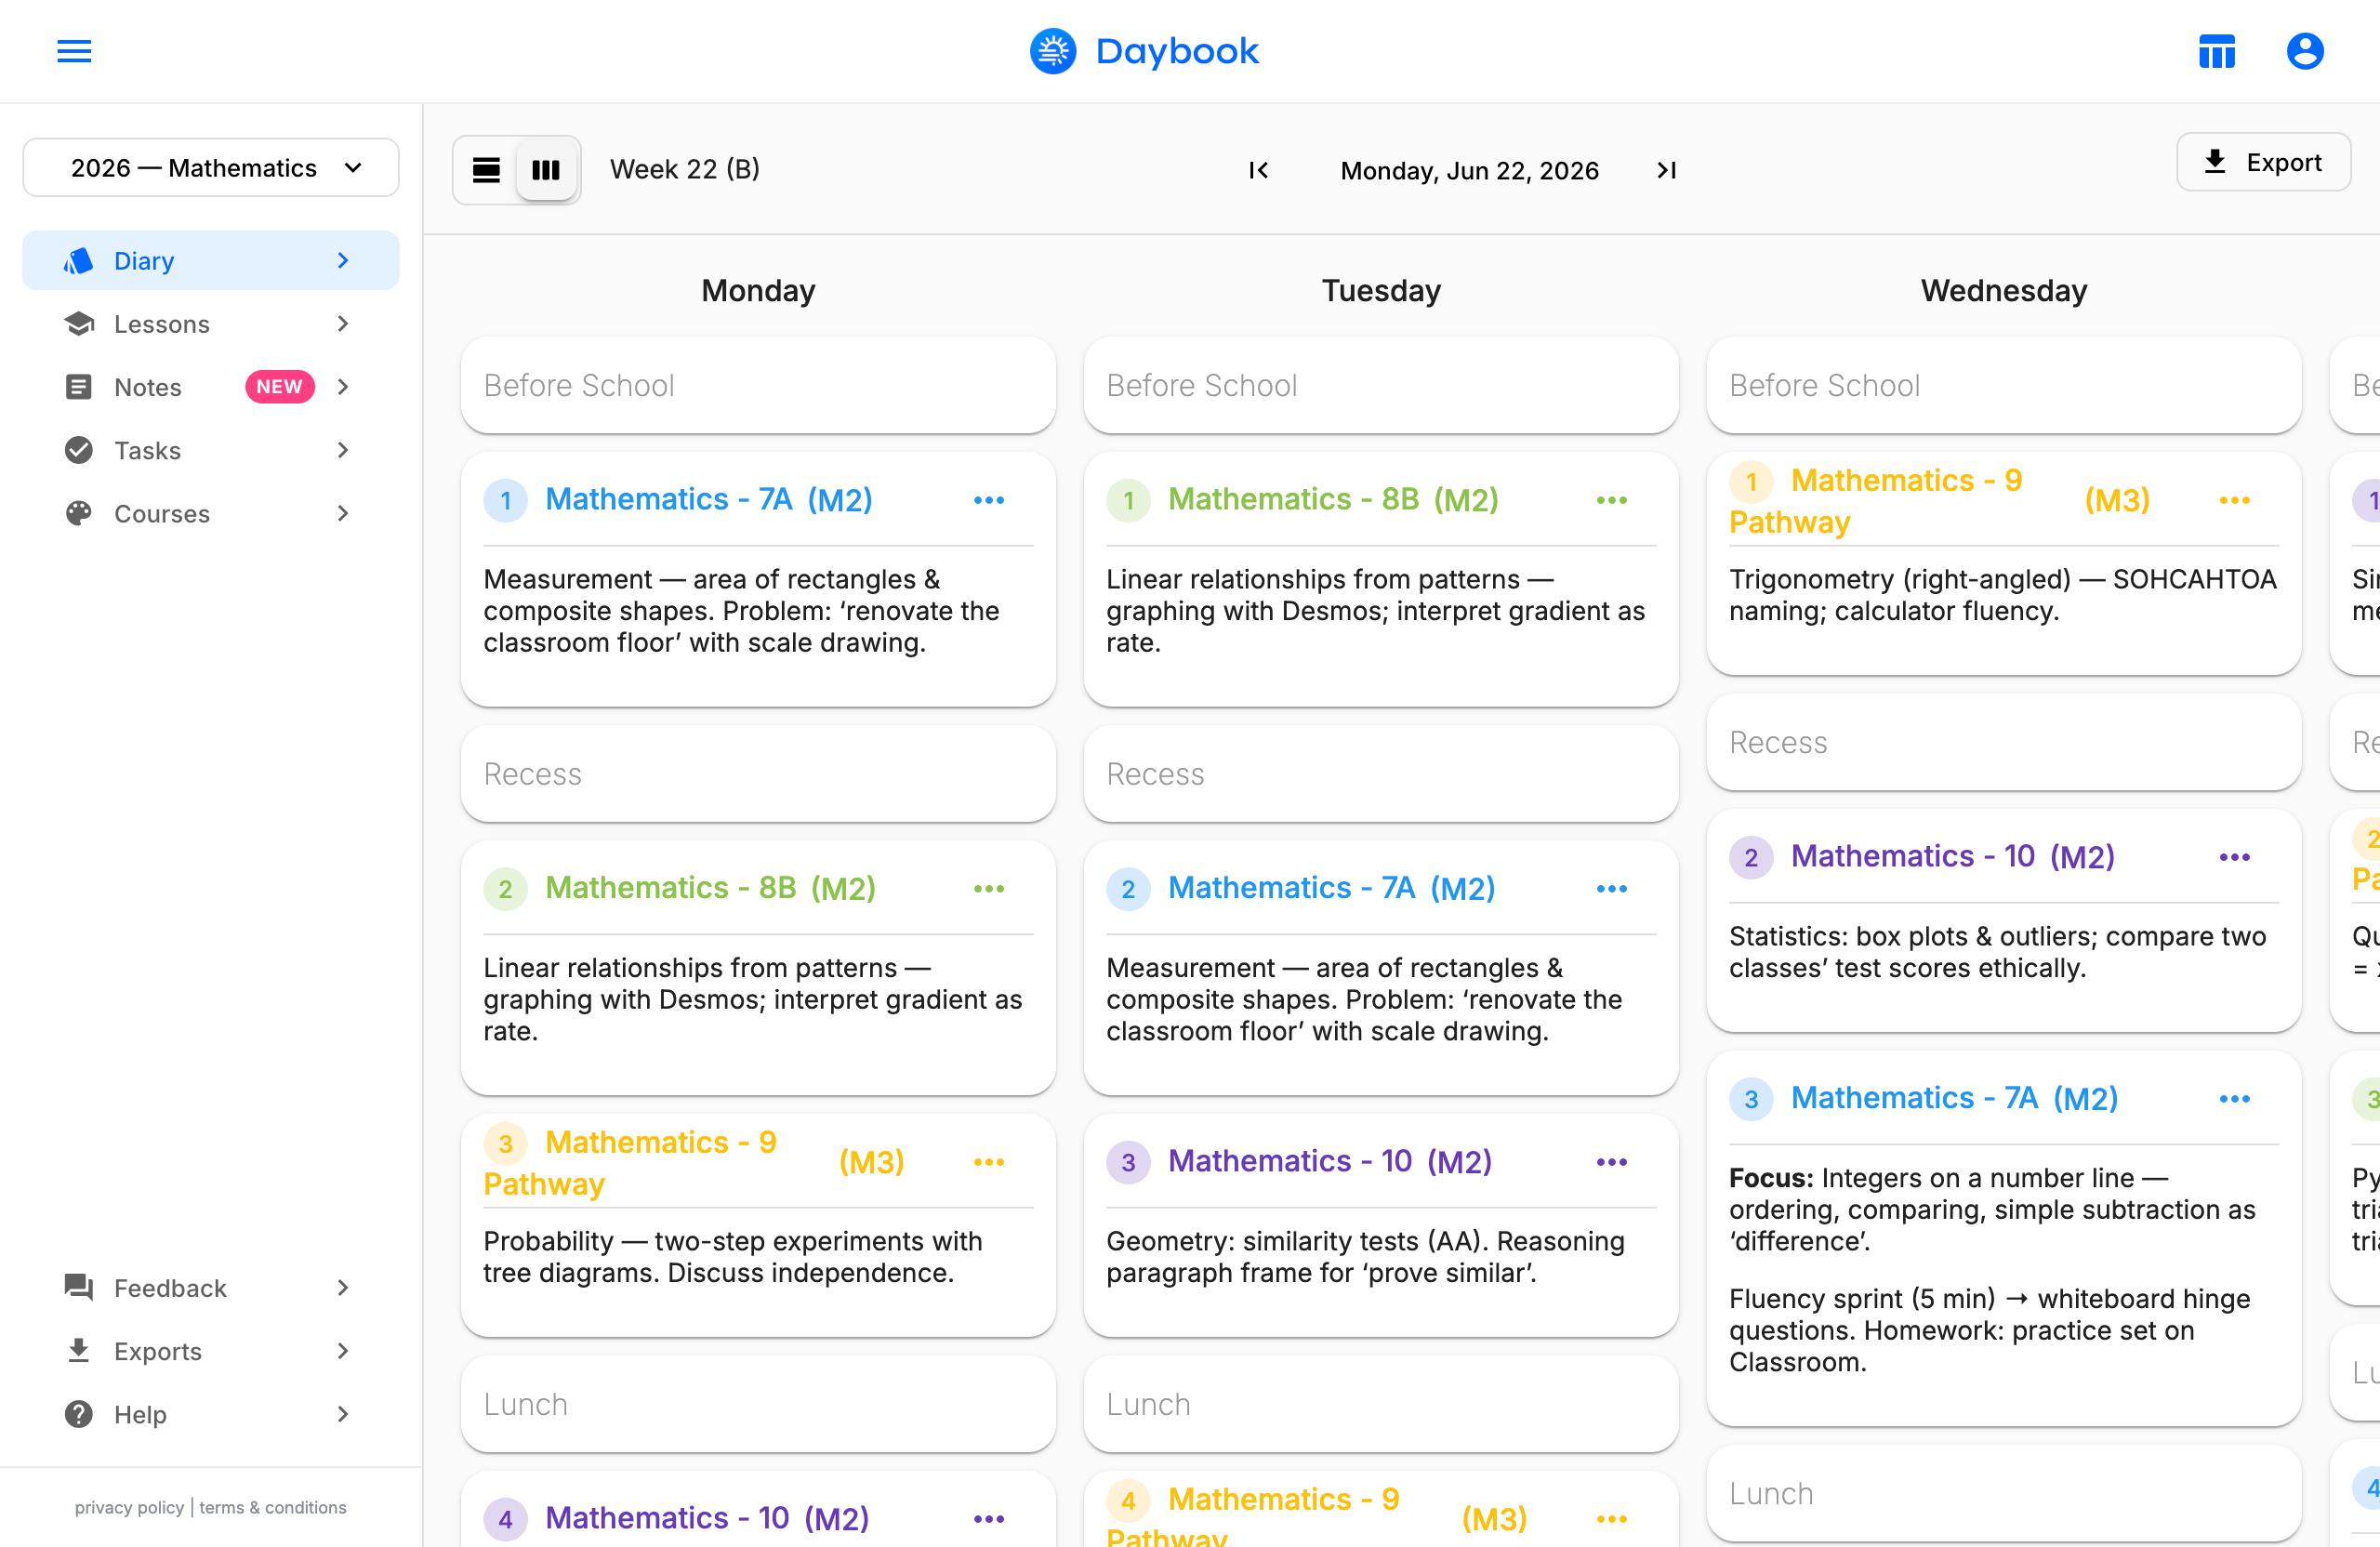Click the Wednesday column heading
Screen dimensions: 2380x1547
2004,291
